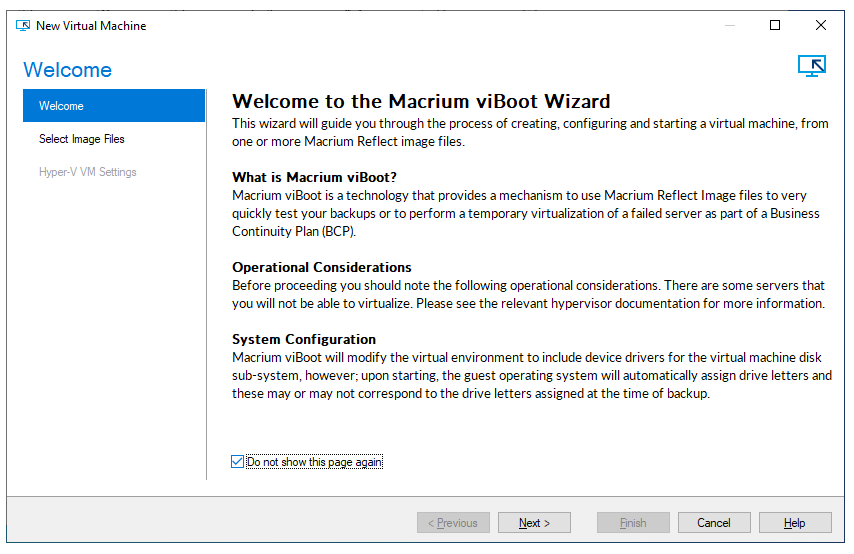Minimize the New Virtual Machine window
Screen dimensions: 854x554
point(730,25)
